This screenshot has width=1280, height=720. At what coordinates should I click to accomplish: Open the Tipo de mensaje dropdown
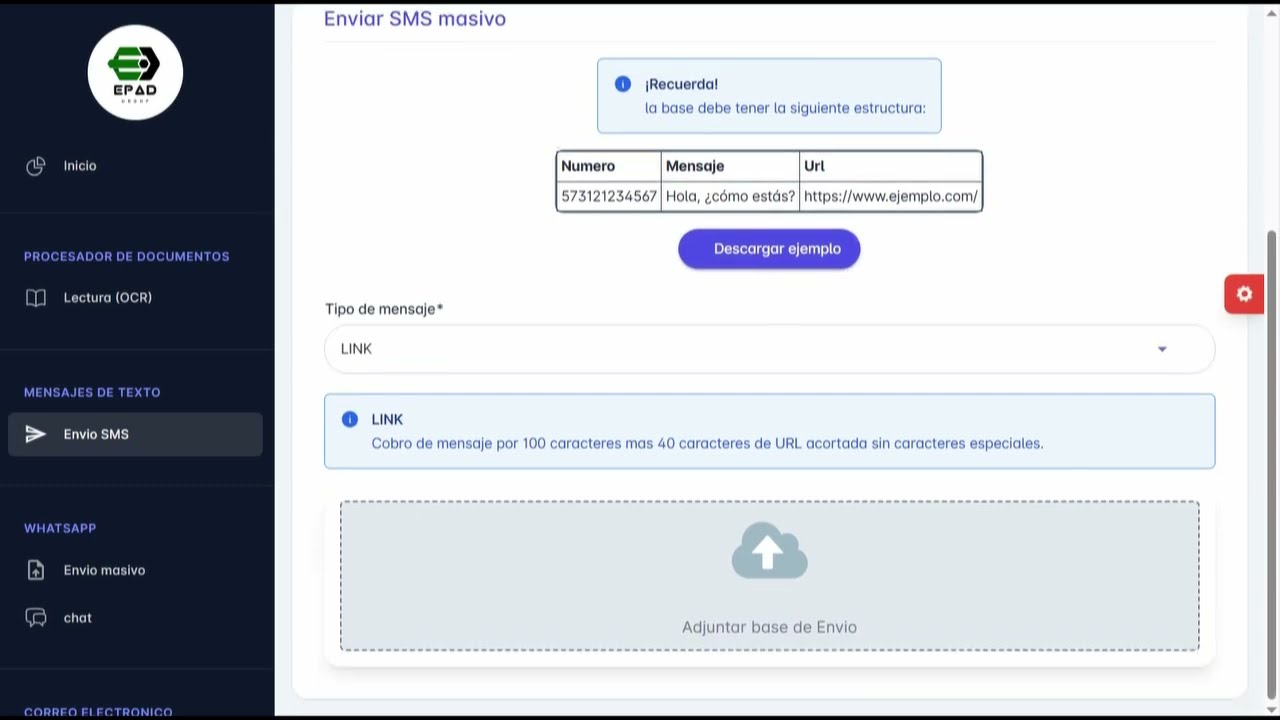pos(769,349)
